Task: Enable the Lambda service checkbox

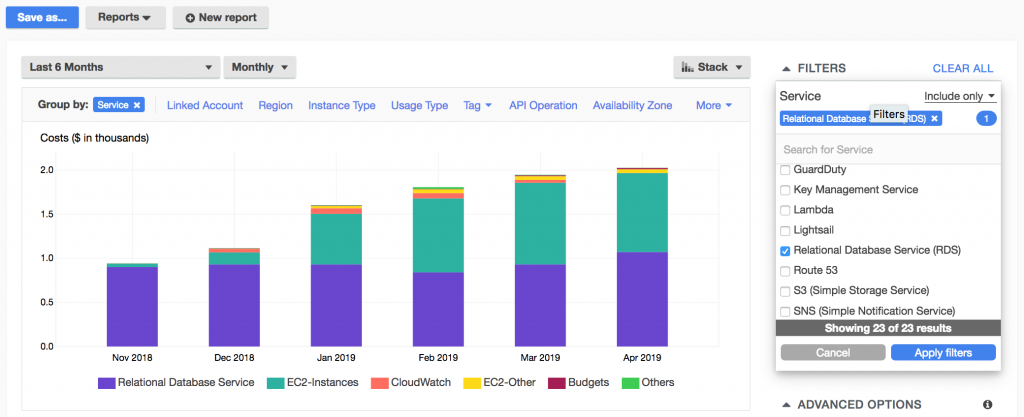Action: click(785, 210)
